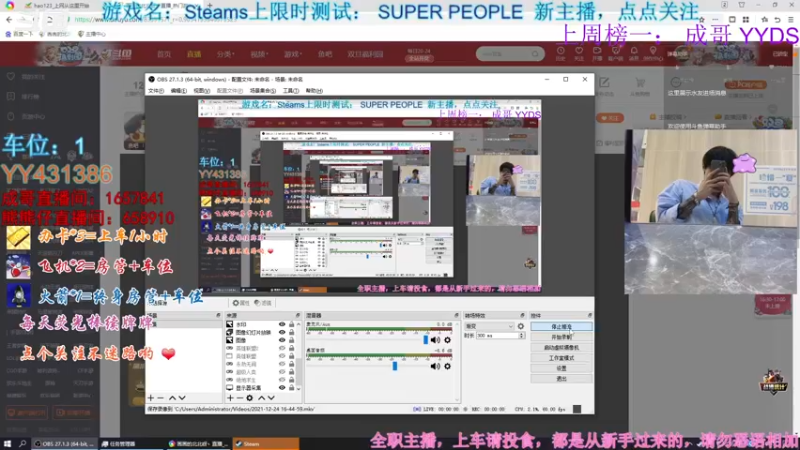Pop out the Scenes dock

point(218,315)
